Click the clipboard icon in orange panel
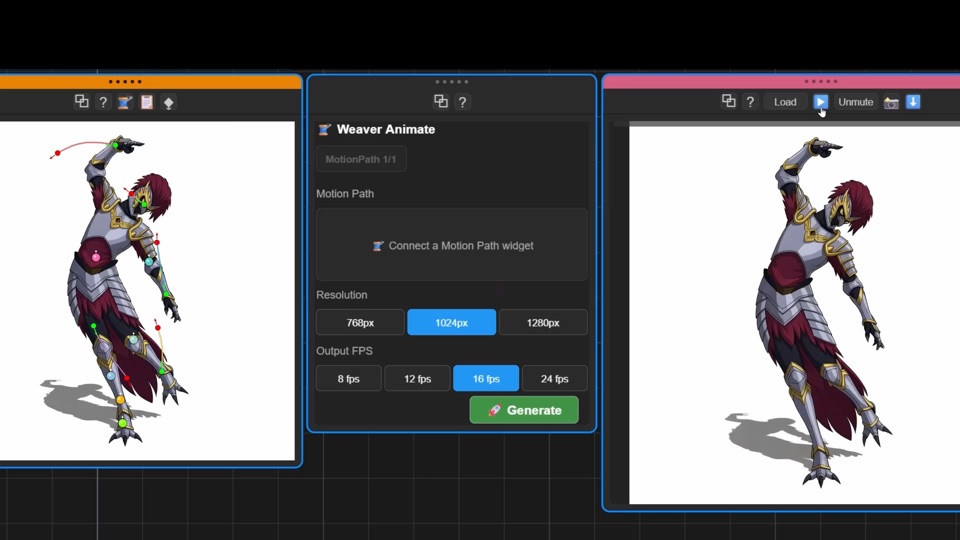 coord(146,102)
